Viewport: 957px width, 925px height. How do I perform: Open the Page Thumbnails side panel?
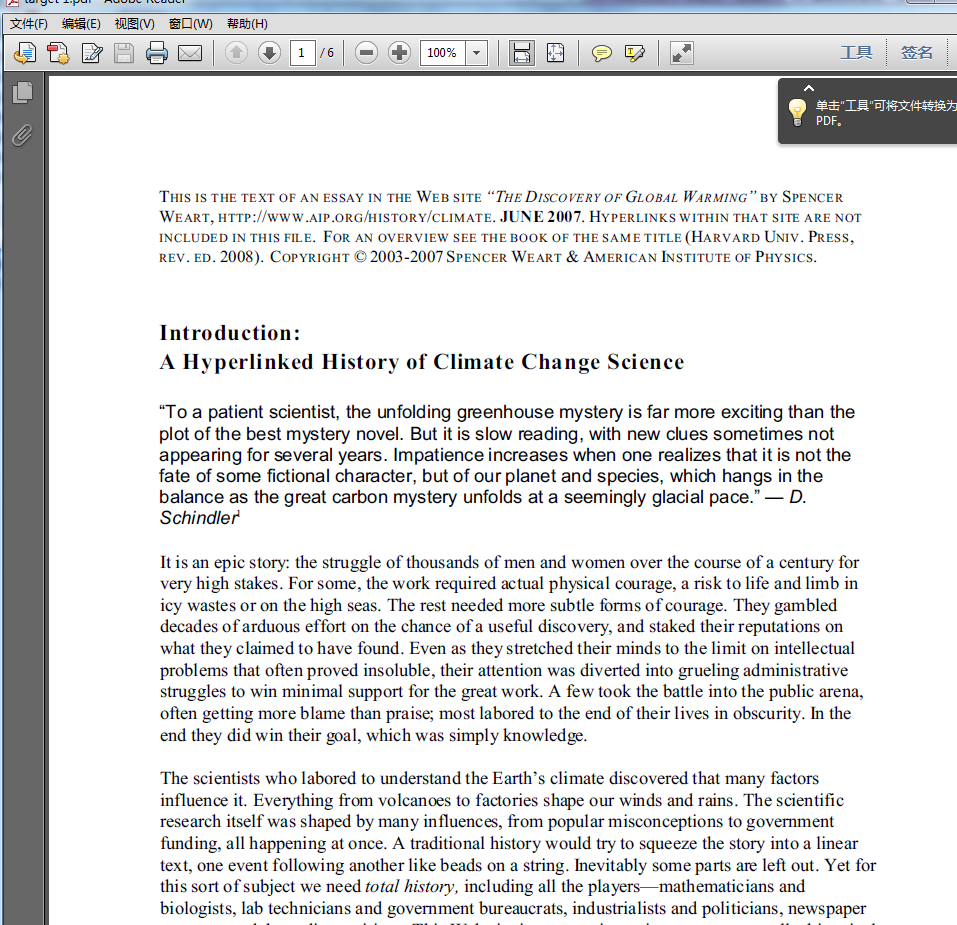(23, 92)
